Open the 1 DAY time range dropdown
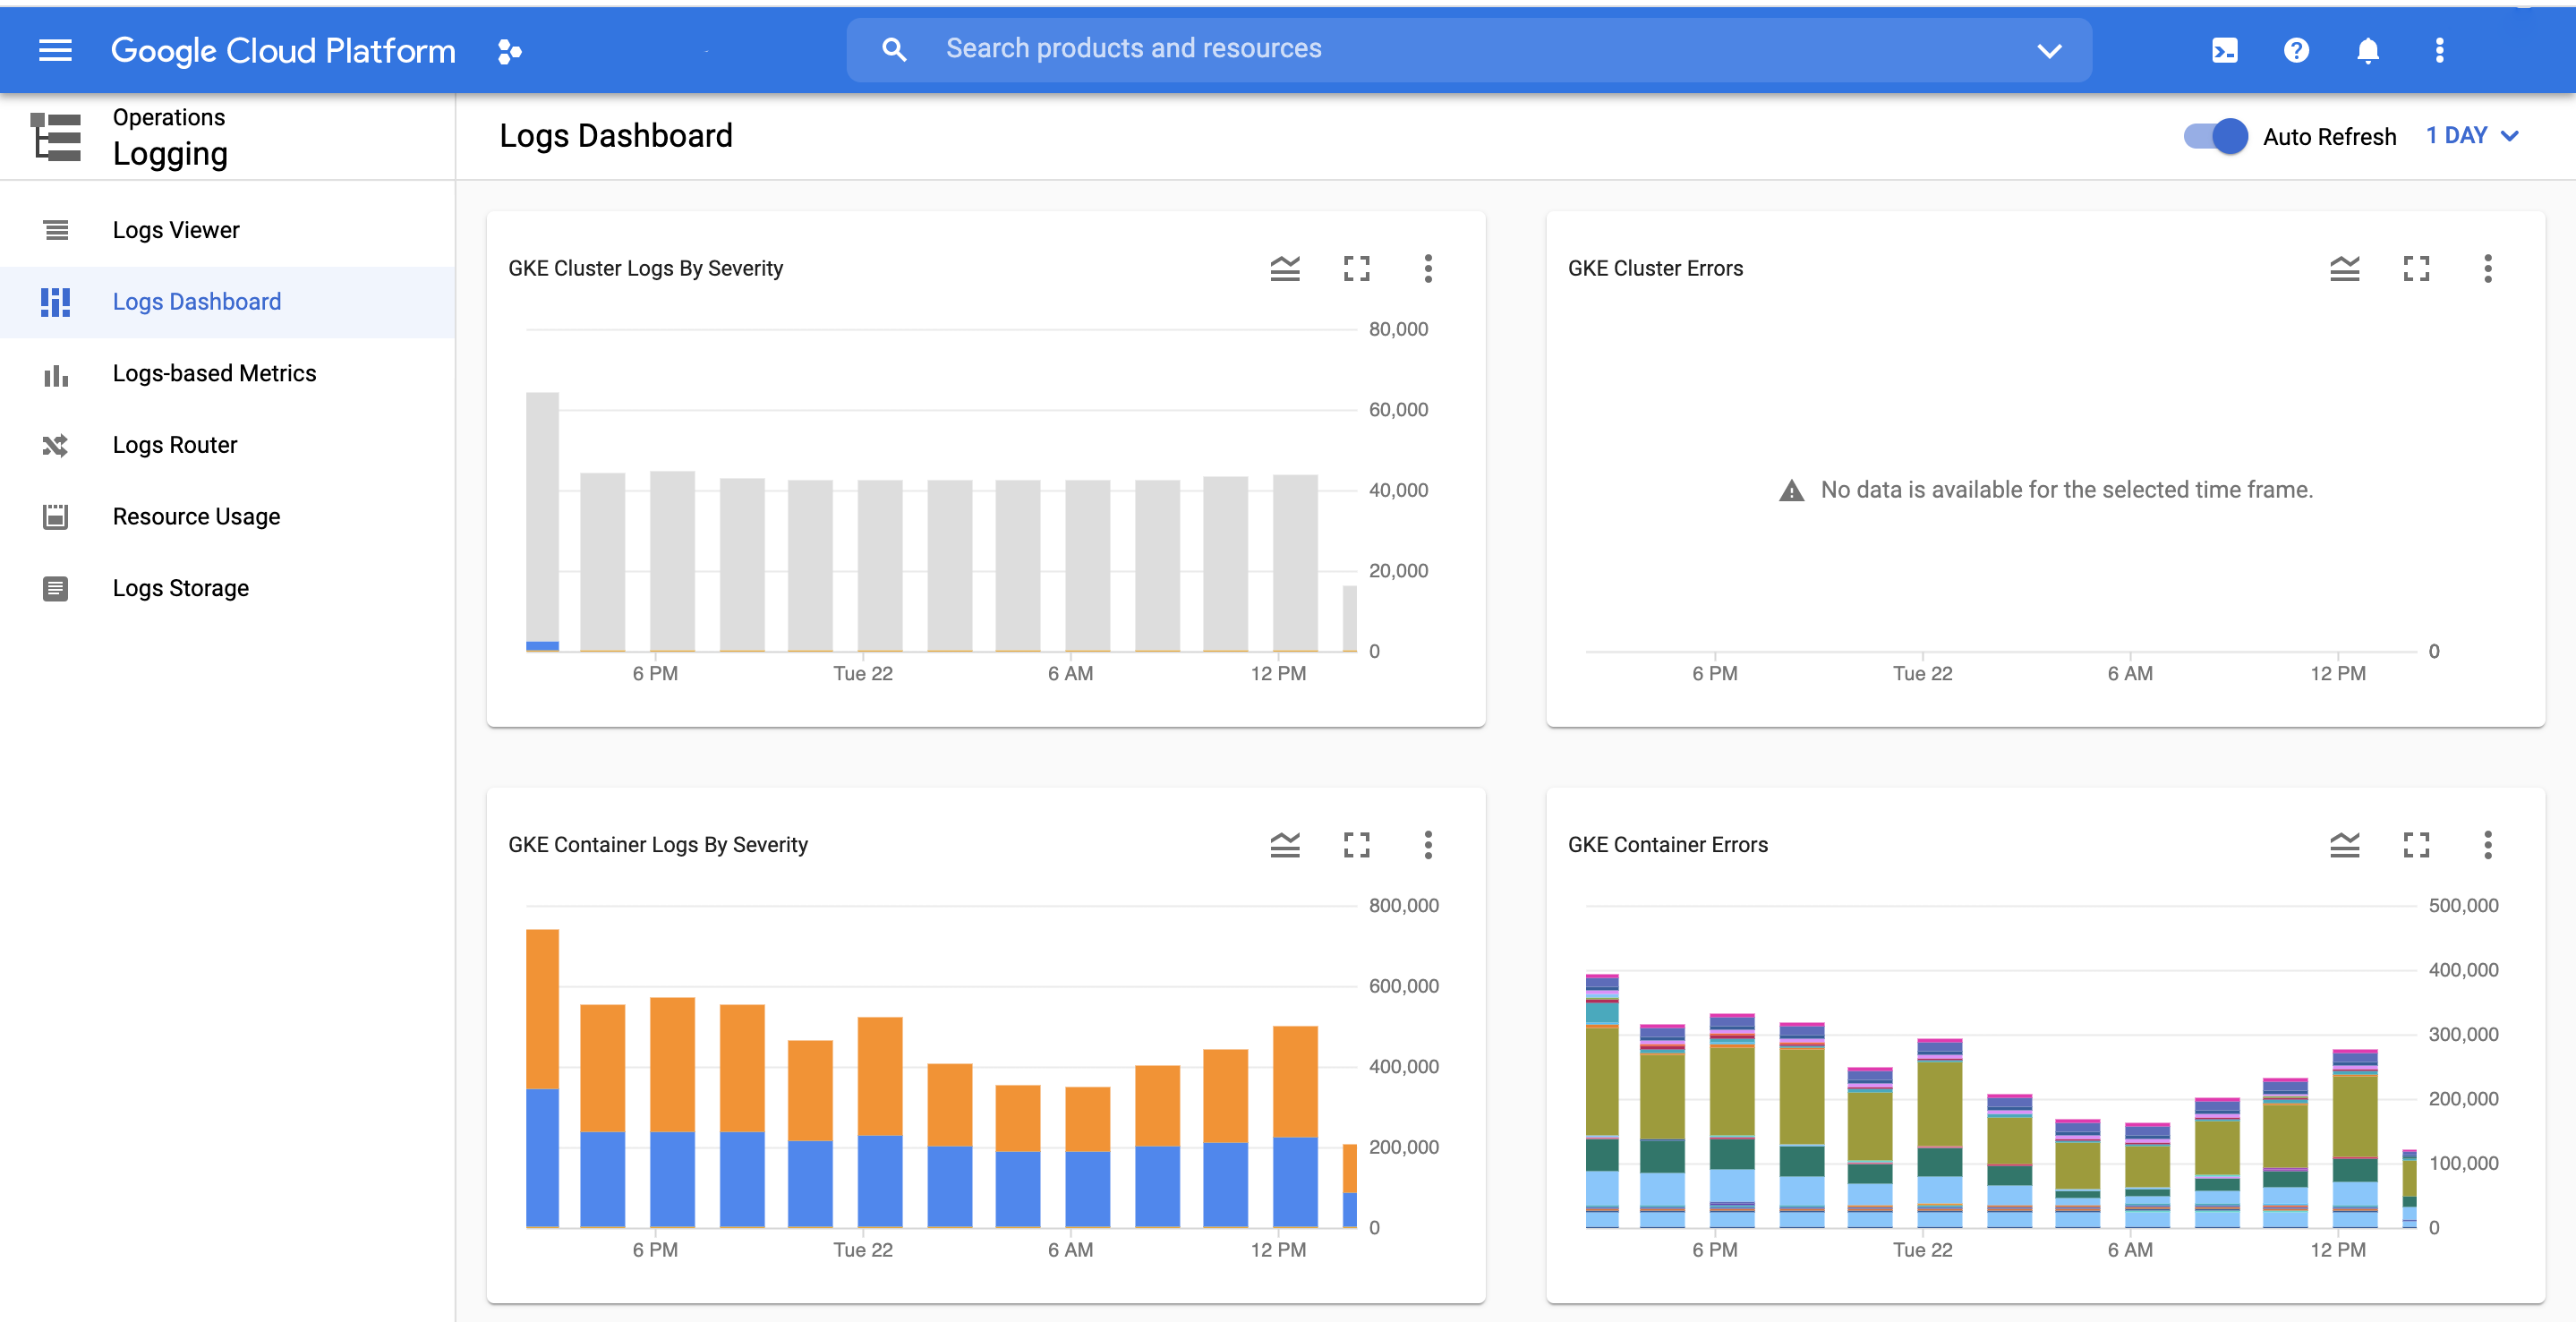 click(2472, 136)
